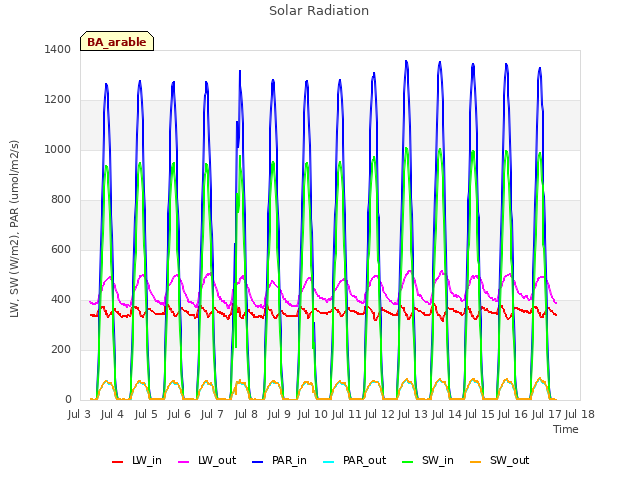Screen dimensions: 640x480
Task: Click the Jul 18 x-axis tick label
Action: [x=580, y=414]
